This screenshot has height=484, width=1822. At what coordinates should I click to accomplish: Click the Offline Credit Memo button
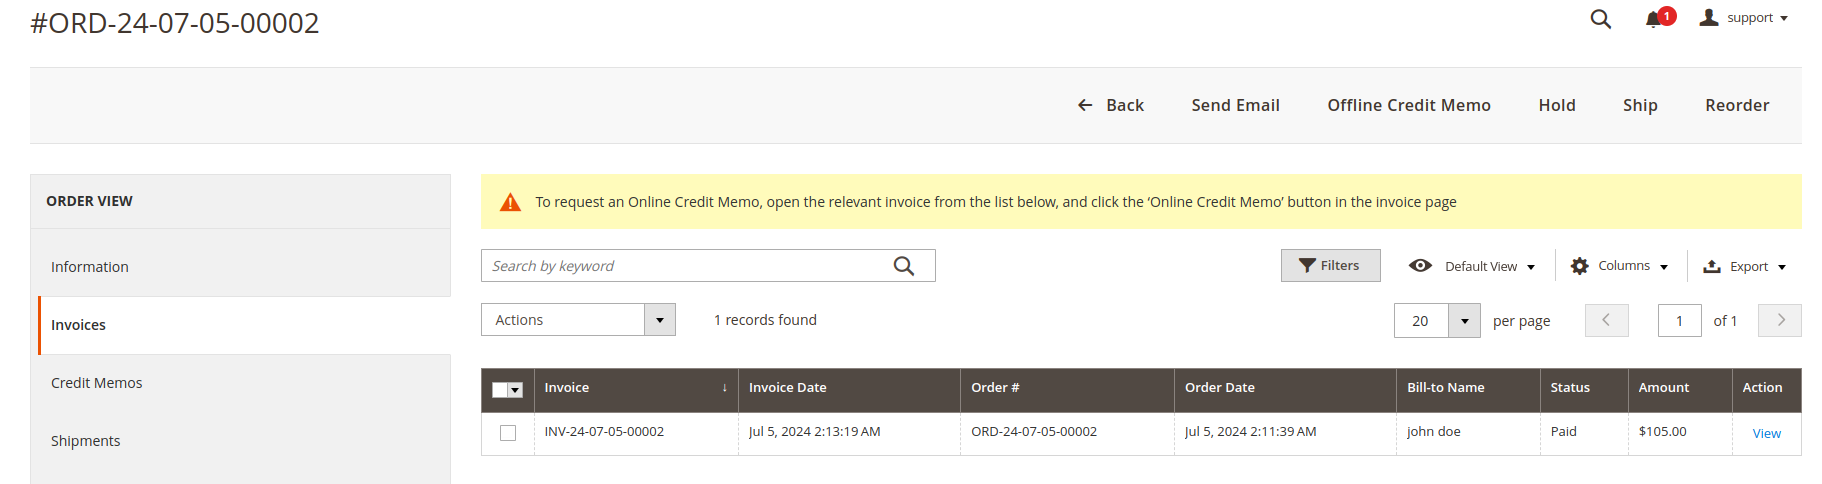click(x=1408, y=105)
